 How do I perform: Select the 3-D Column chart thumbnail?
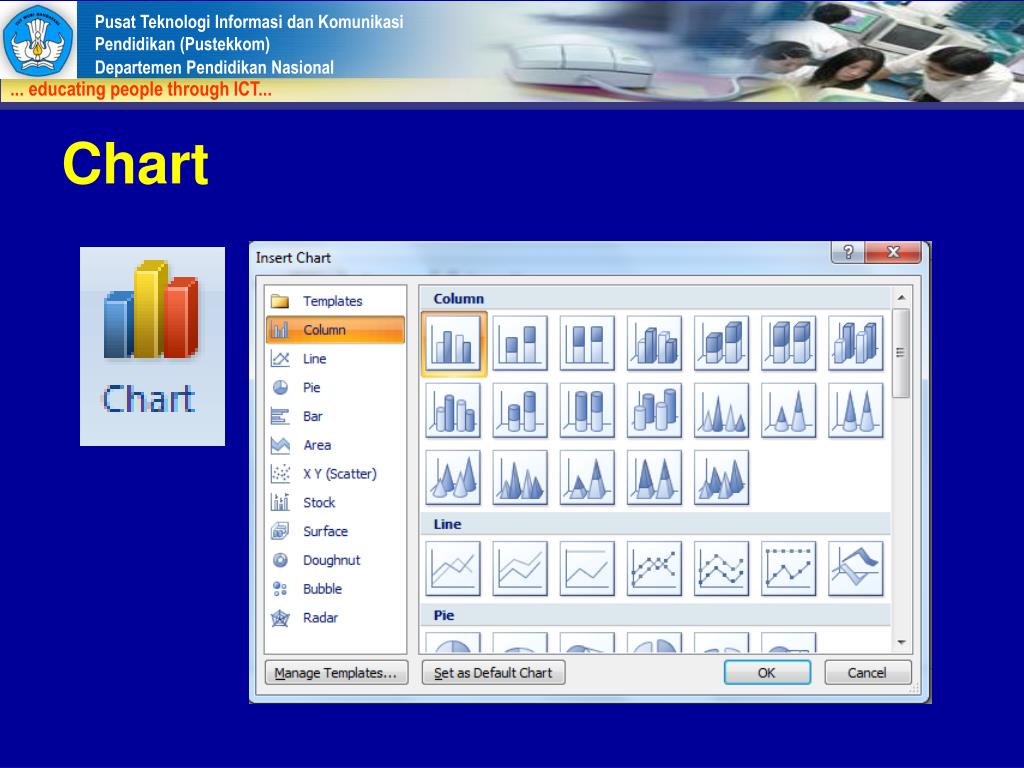point(856,344)
